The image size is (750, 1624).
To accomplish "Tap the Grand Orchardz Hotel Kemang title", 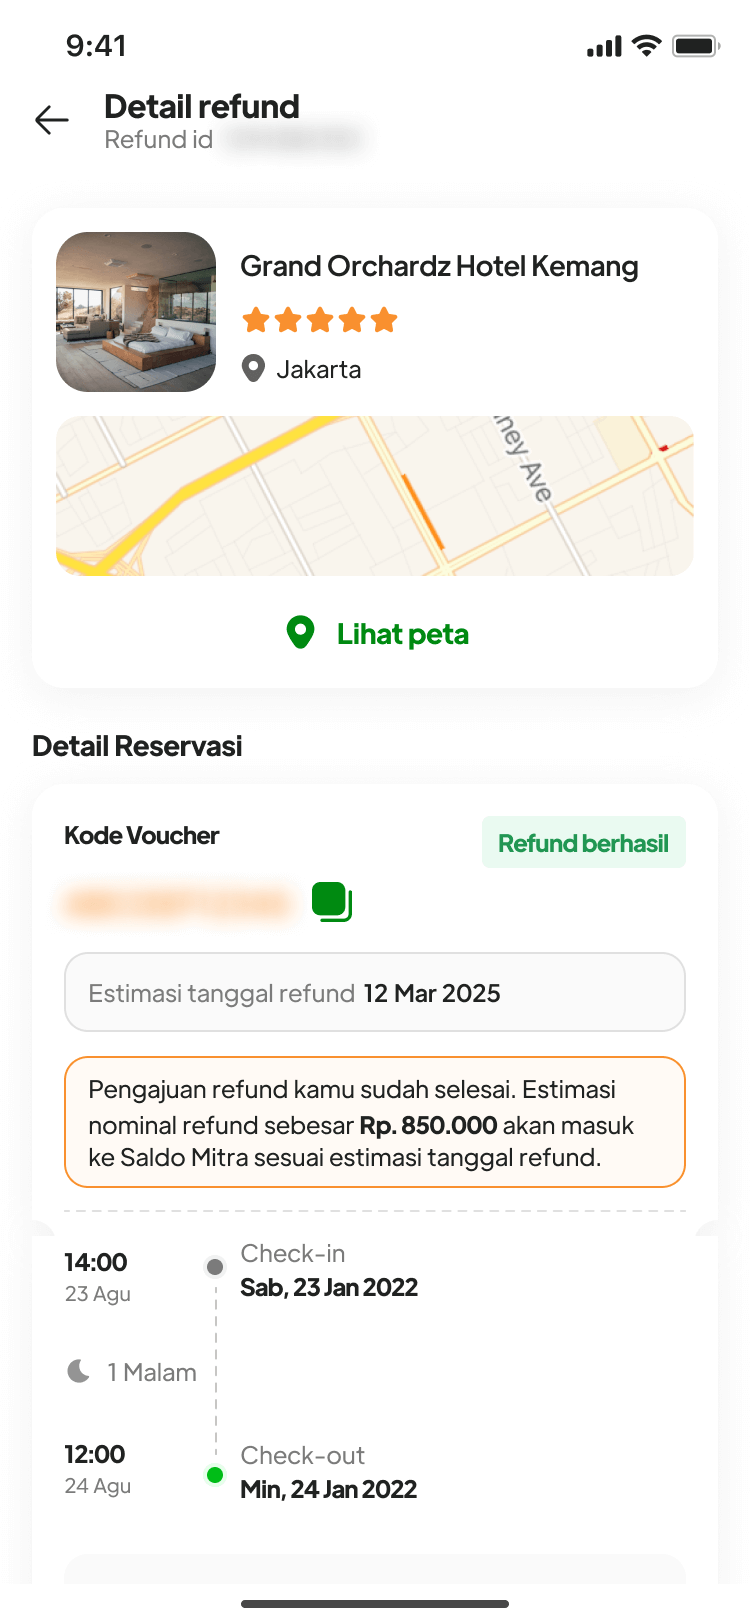I will click(x=439, y=267).
